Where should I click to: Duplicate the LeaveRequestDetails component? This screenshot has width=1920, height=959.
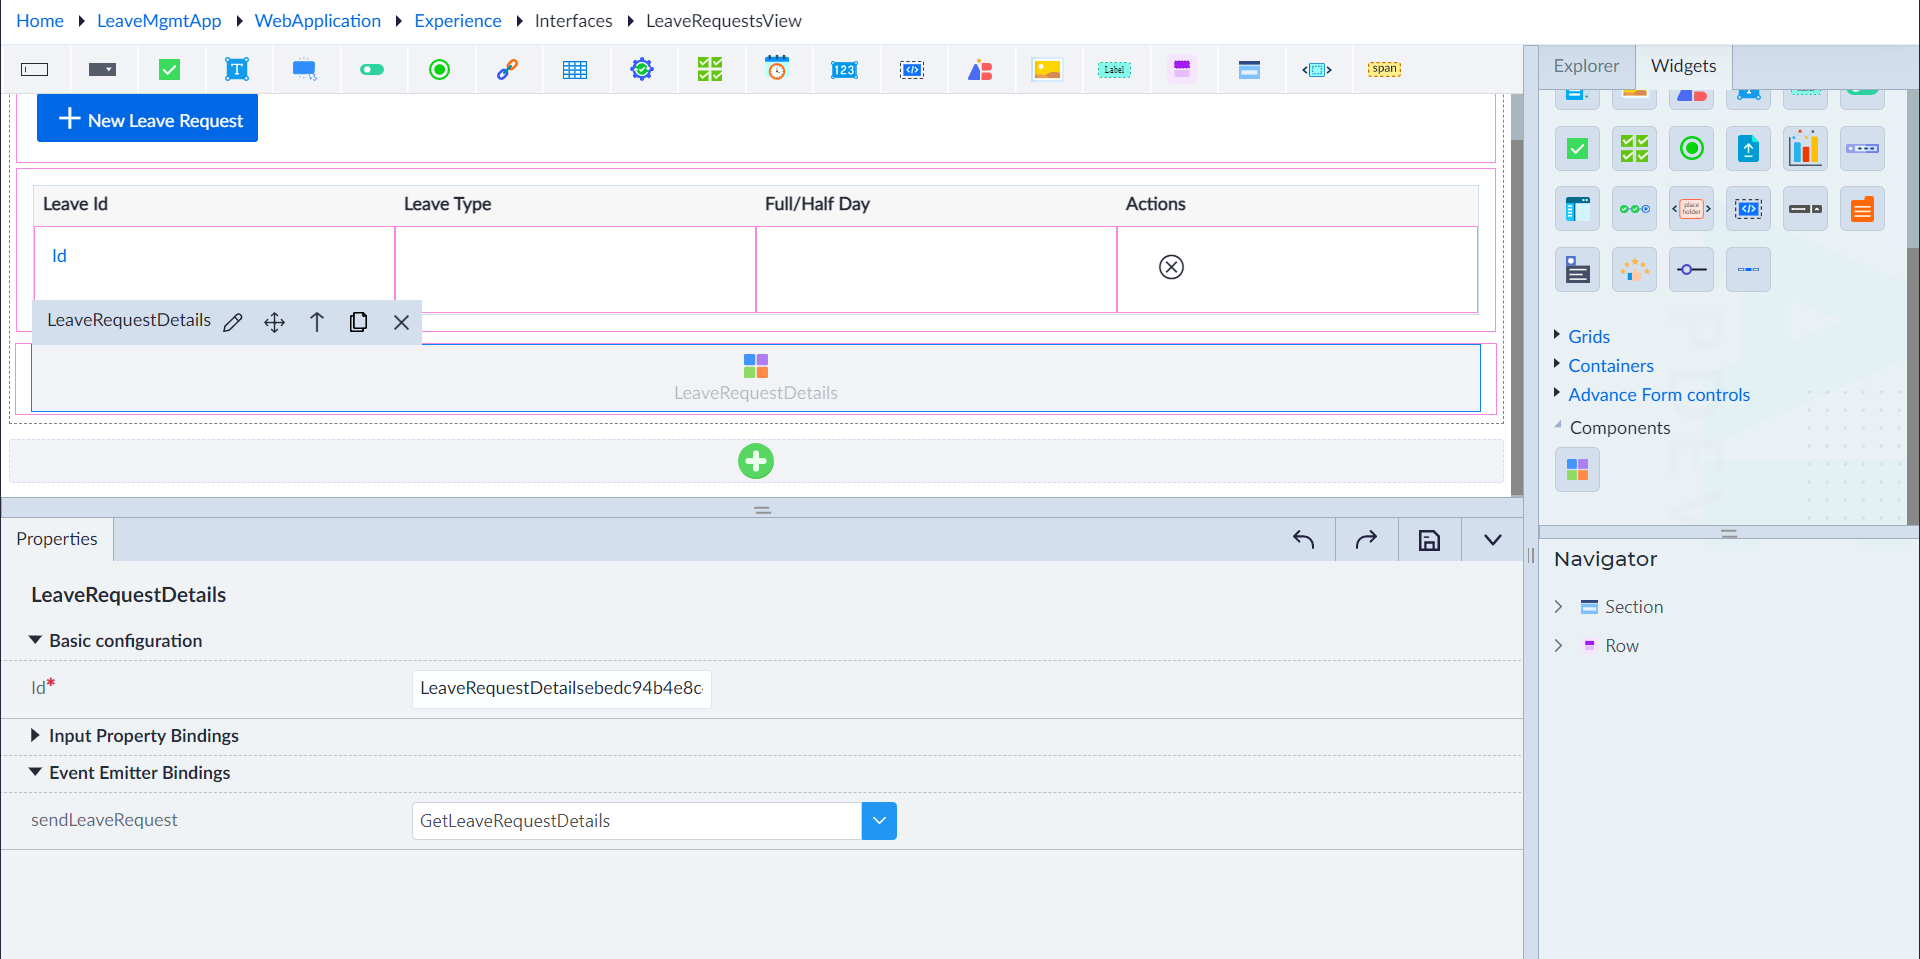click(x=359, y=322)
